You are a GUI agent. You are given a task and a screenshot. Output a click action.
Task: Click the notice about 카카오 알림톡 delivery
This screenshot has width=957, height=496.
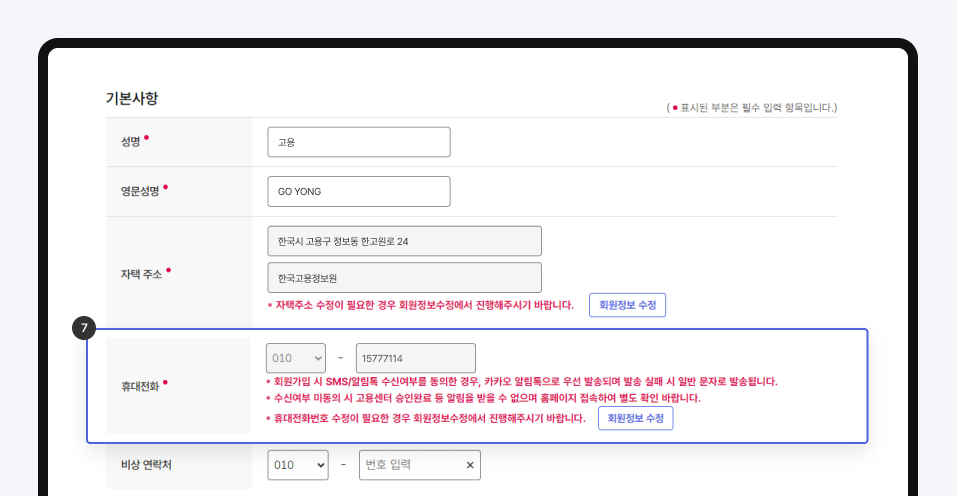pyautogui.click(x=522, y=382)
